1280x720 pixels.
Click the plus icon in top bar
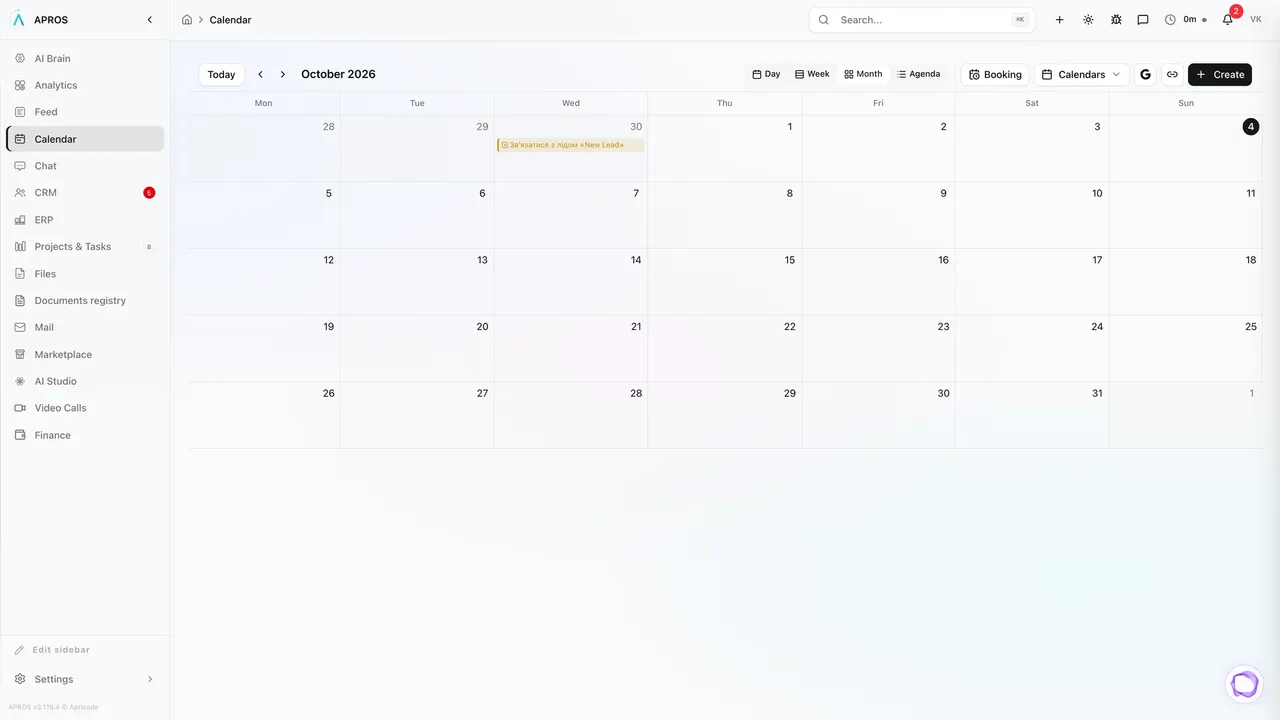coord(1060,19)
